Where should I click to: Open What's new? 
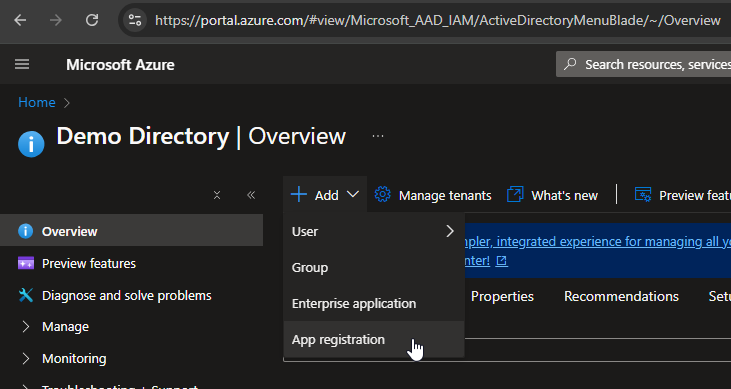(x=552, y=195)
